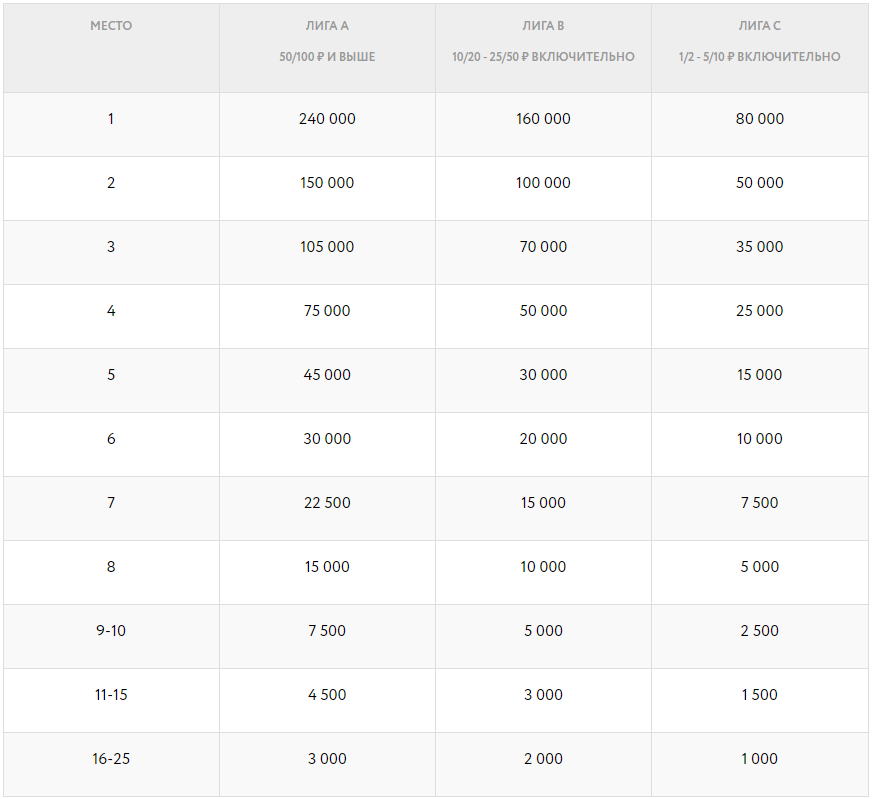Select the 160 000 prize in Лига B
Image resolution: width=875 pixels, height=799 pixels.
tap(543, 119)
